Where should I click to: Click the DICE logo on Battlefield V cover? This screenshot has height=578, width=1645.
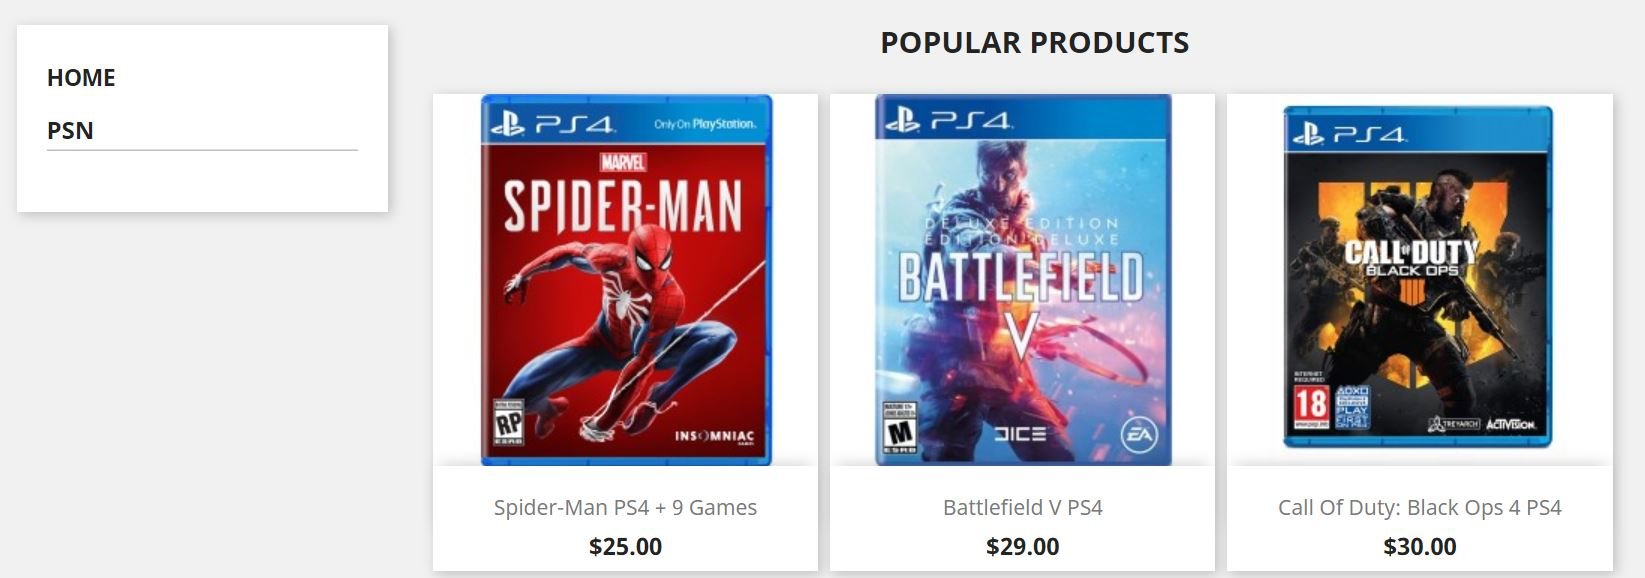coord(1019,433)
